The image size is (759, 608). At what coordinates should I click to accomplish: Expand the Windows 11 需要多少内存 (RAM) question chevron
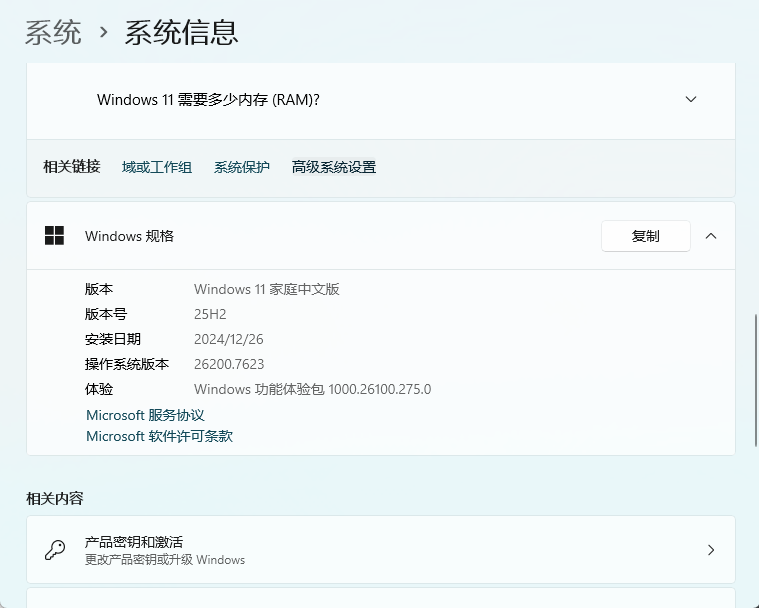(x=690, y=100)
